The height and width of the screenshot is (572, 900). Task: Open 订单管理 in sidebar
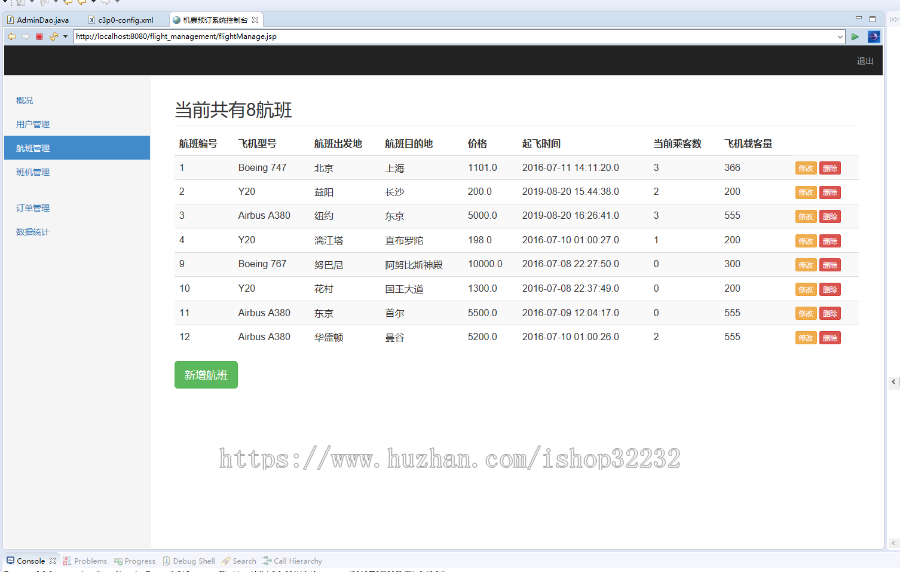click(33, 208)
